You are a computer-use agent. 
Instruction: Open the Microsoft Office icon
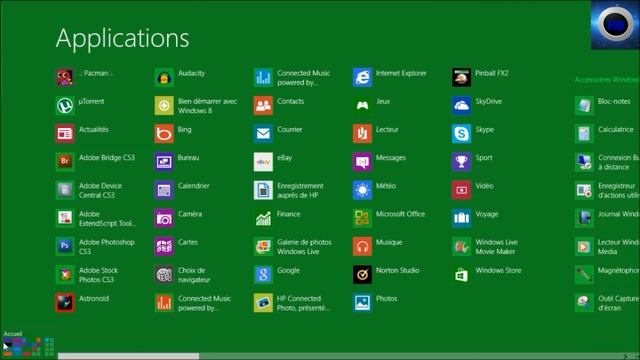[x=362, y=218]
